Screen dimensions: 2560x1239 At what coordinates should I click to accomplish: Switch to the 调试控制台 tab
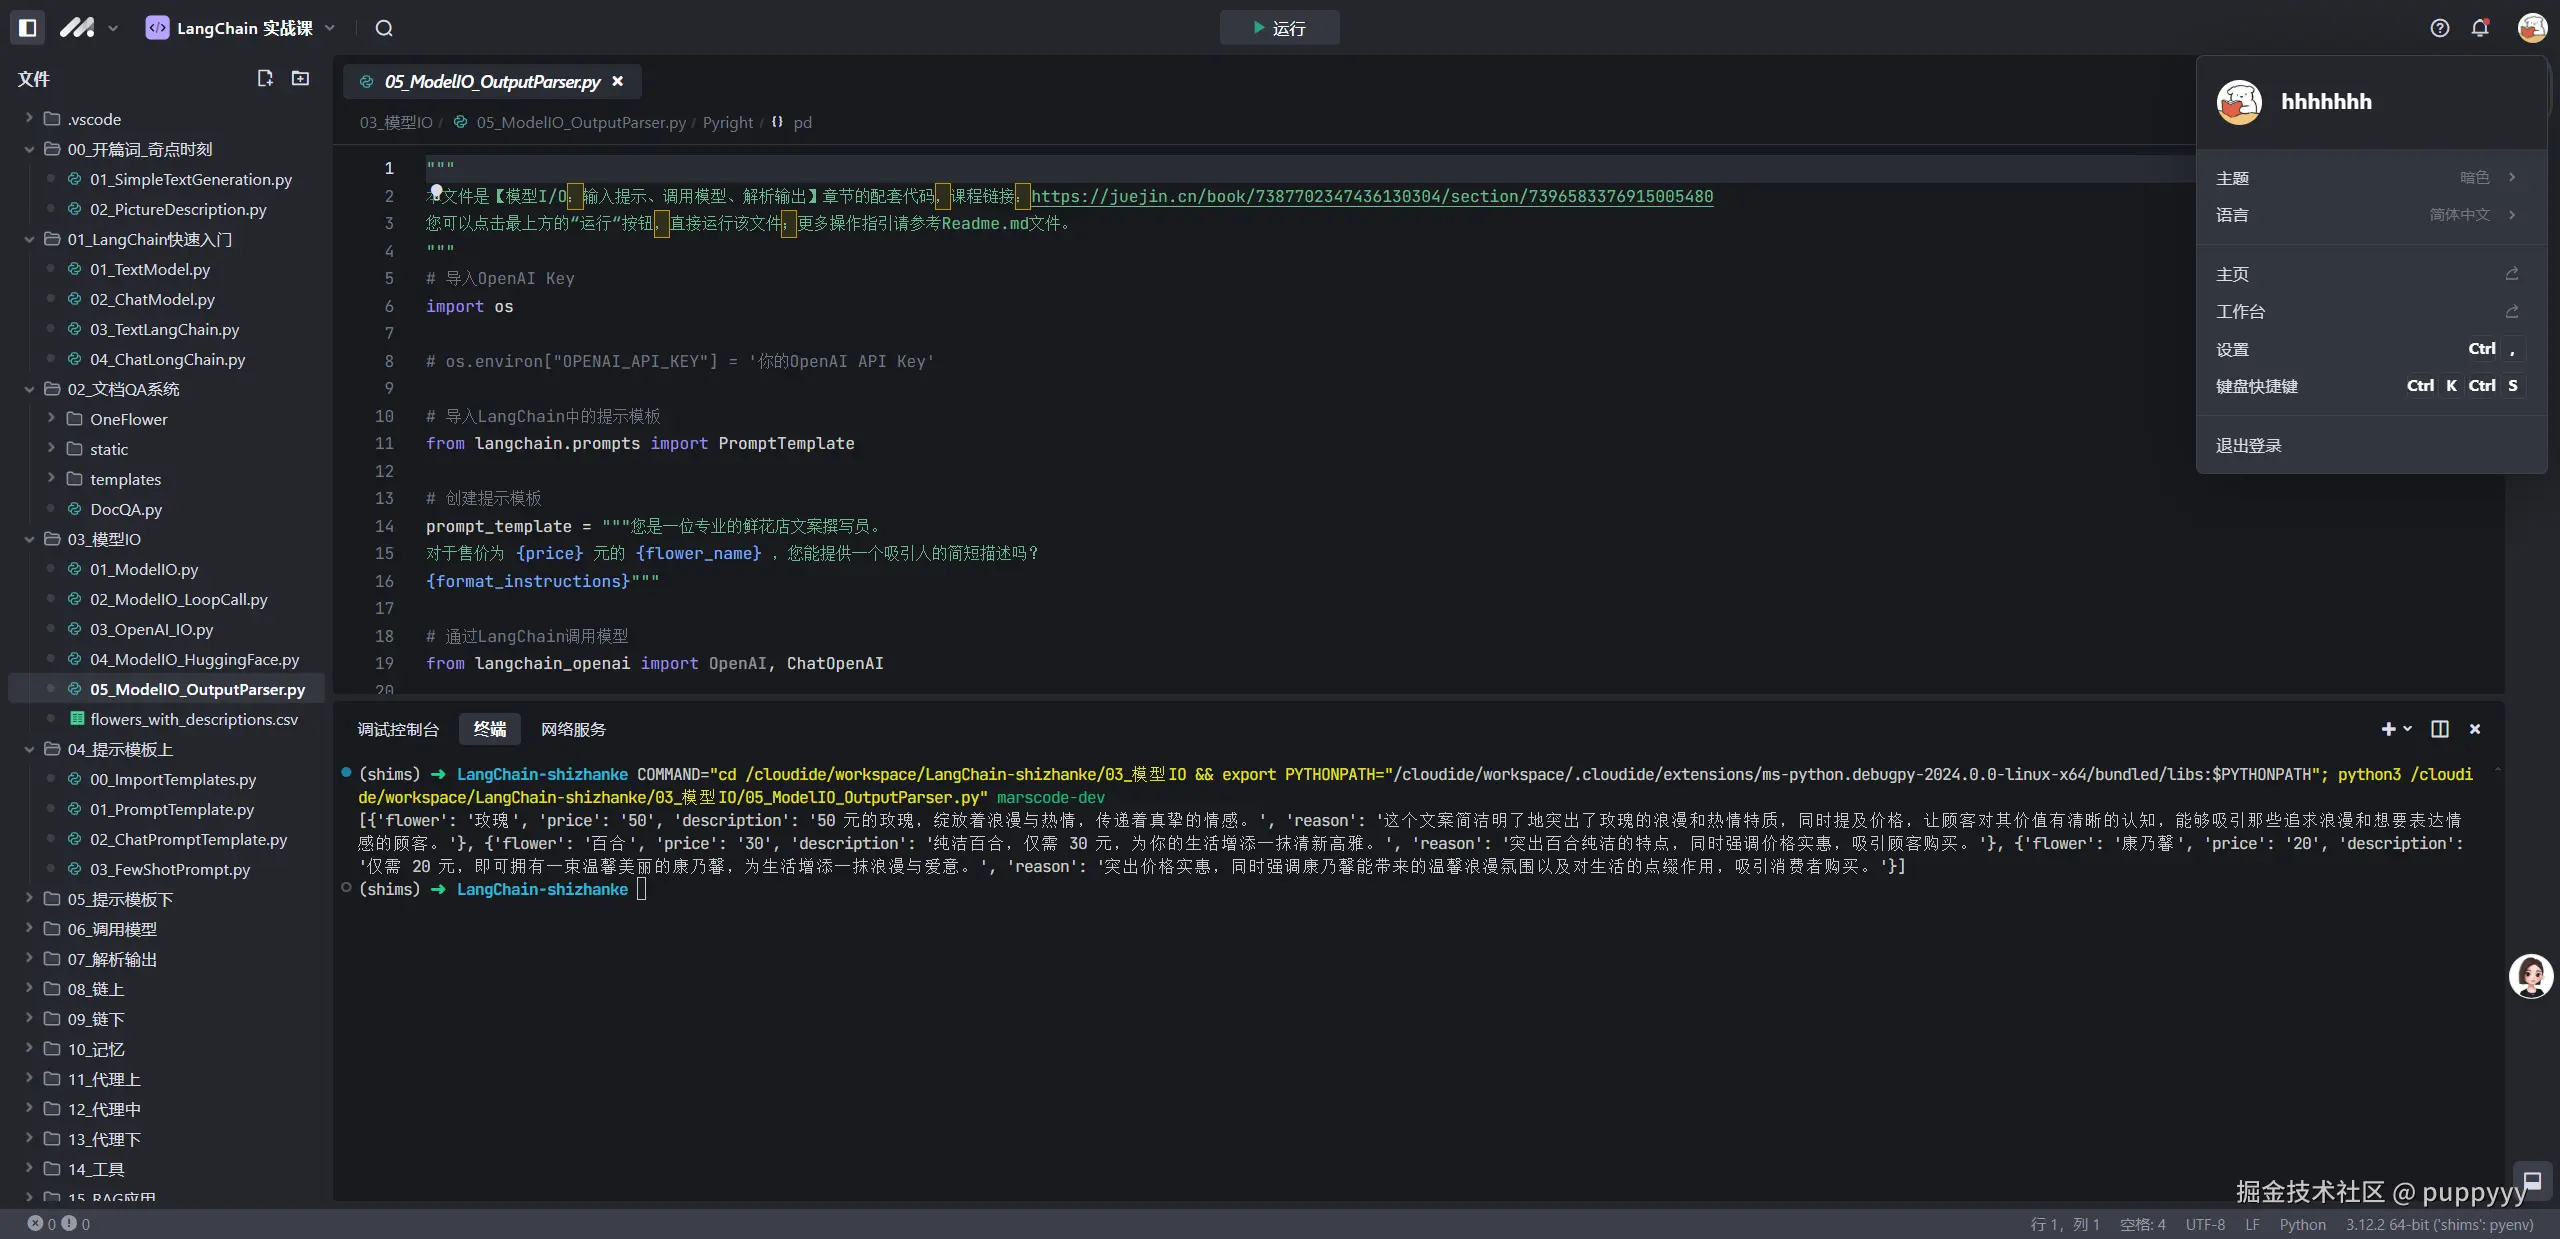[x=398, y=729]
